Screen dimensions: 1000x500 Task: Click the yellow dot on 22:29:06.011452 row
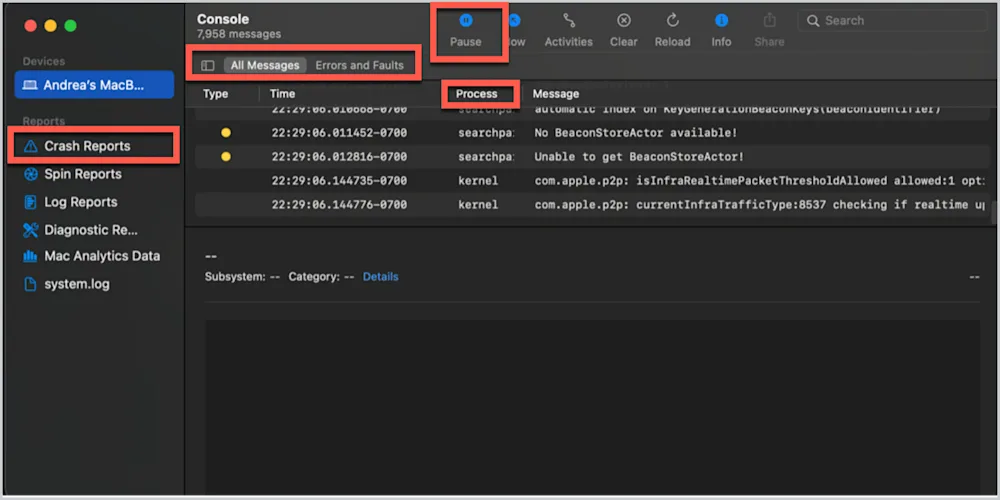point(226,133)
